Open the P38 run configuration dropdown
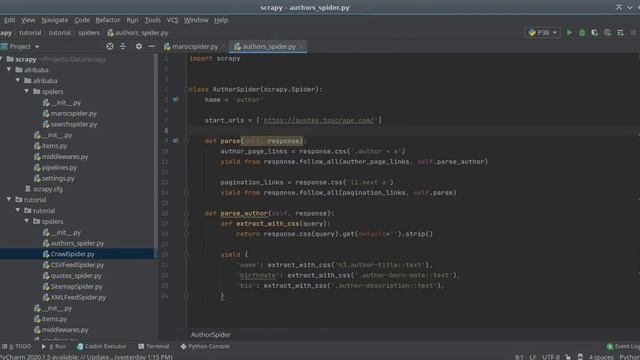Image resolution: width=640 pixels, height=360 pixels. point(542,33)
